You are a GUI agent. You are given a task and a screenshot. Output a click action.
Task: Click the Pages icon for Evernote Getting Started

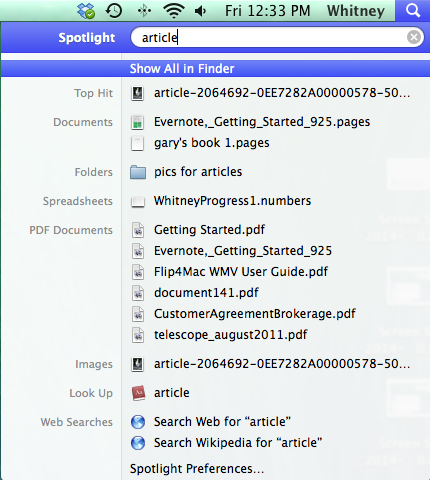[138, 122]
